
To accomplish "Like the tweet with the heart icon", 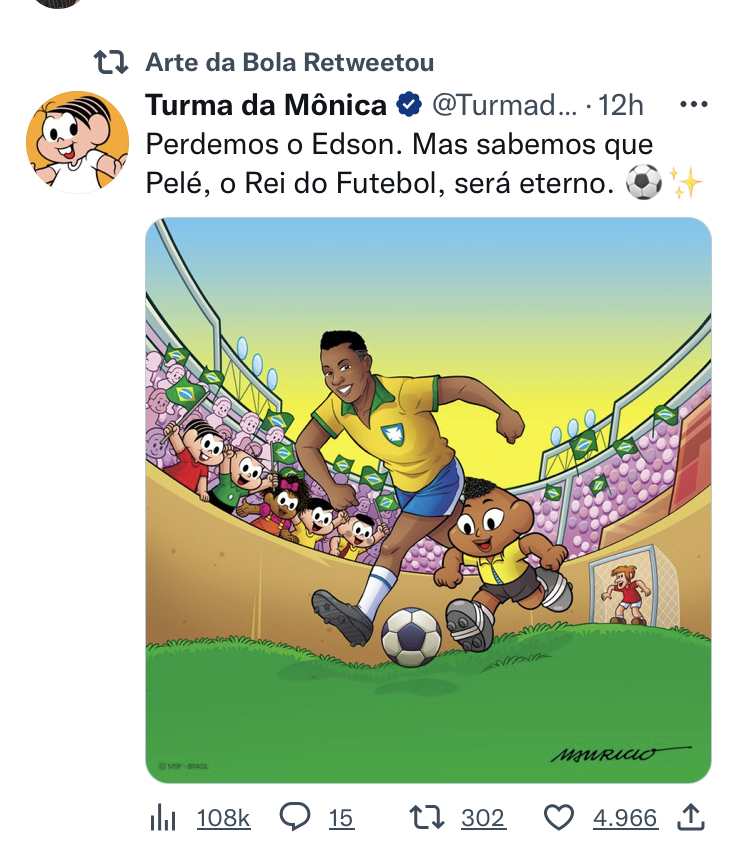I will click(558, 819).
